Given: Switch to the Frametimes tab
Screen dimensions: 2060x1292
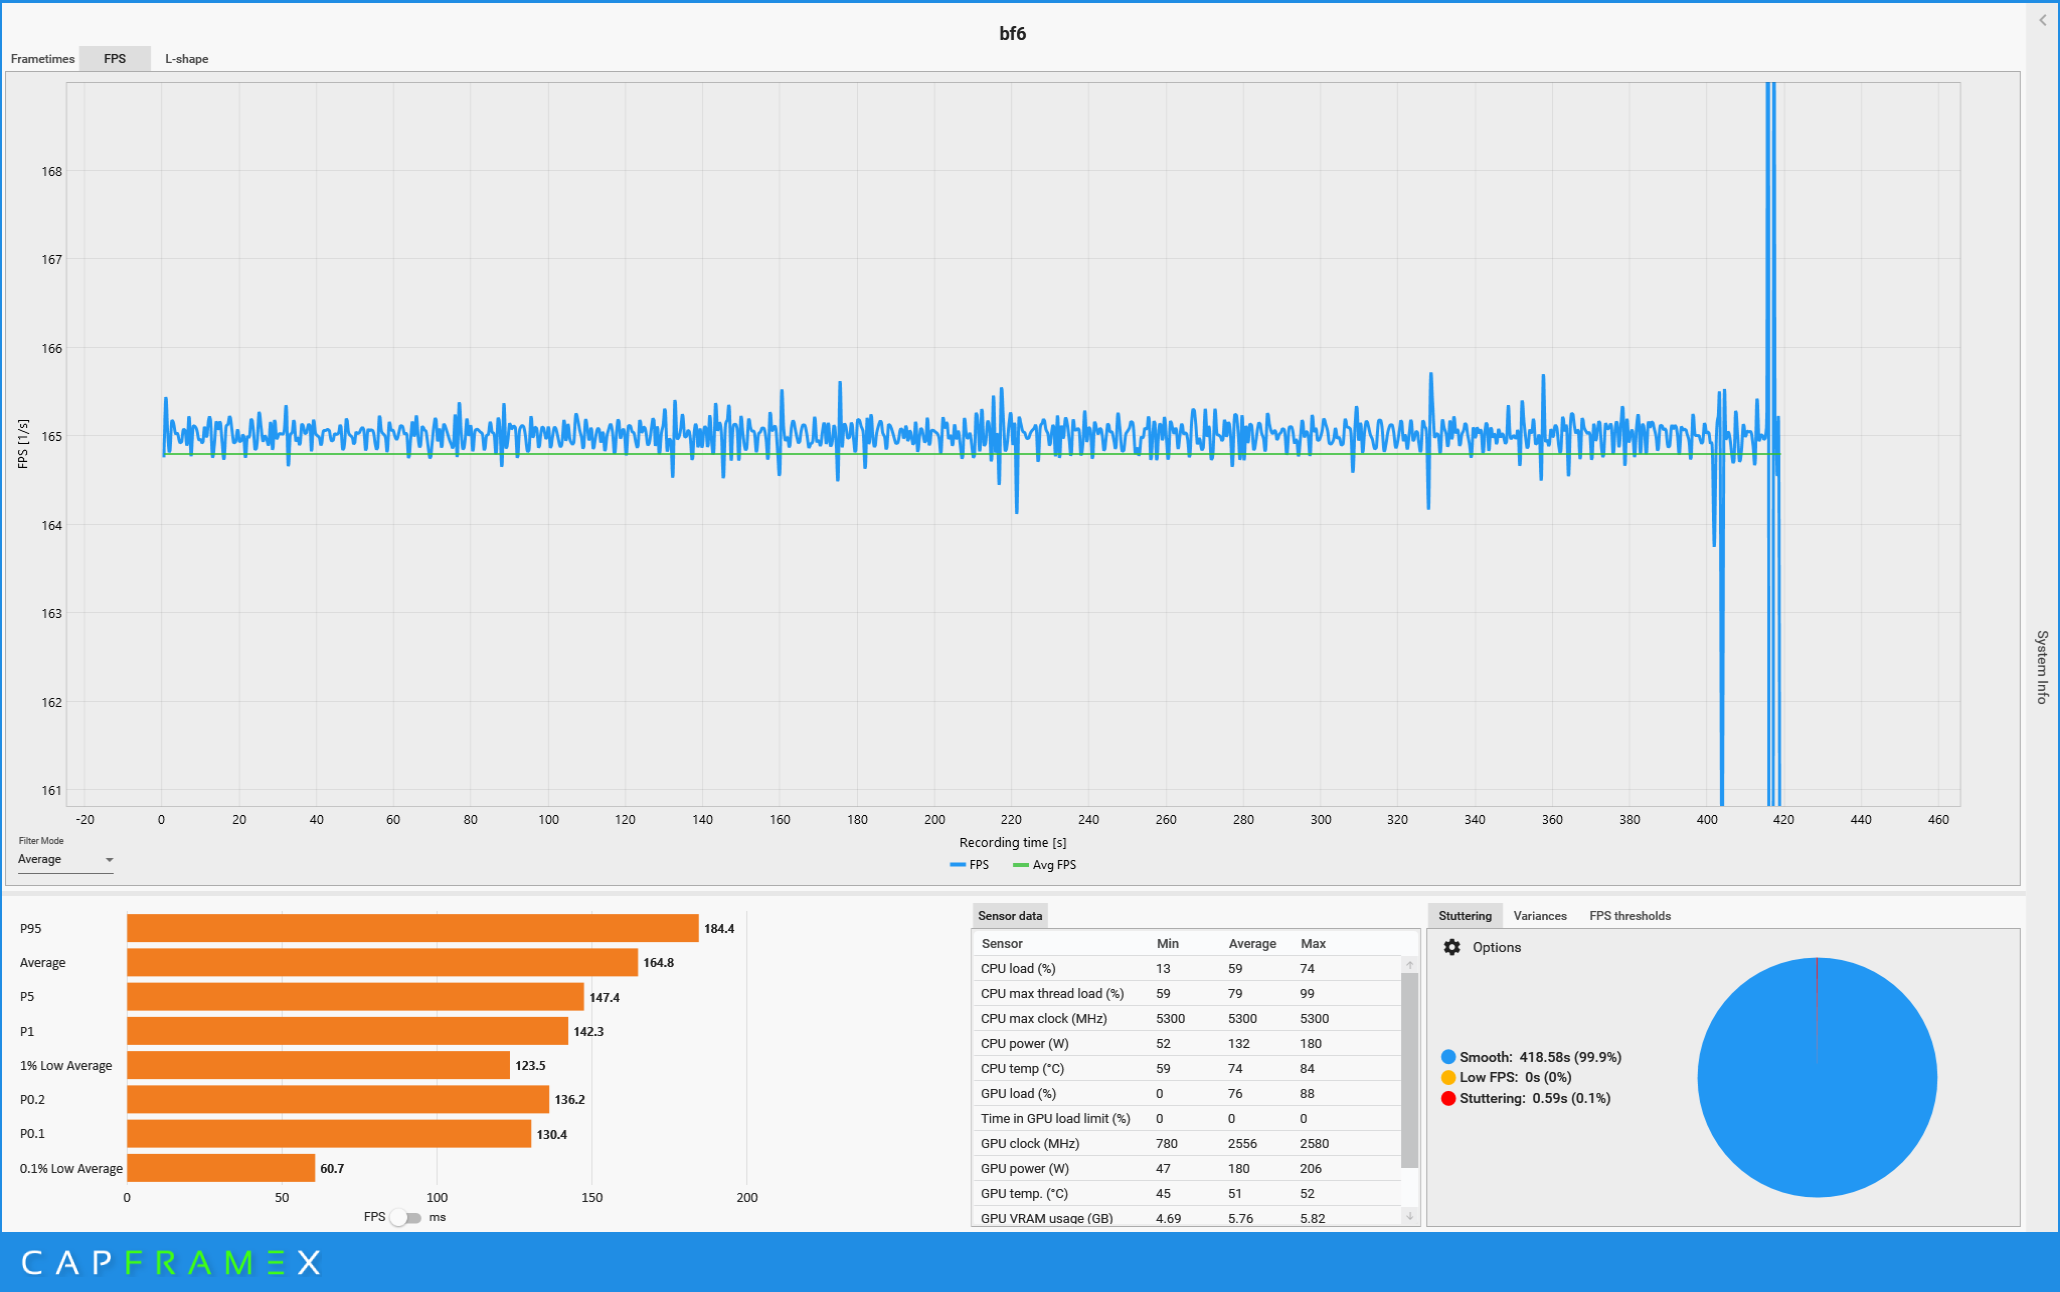Looking at the screenshot, I should coord(42,59).
